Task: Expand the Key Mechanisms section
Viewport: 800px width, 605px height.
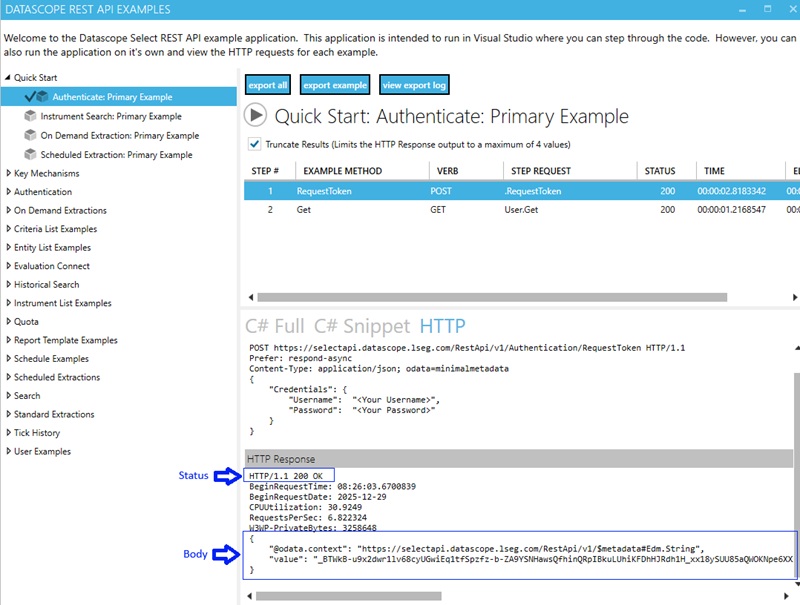Action: [x=8, y=173]
